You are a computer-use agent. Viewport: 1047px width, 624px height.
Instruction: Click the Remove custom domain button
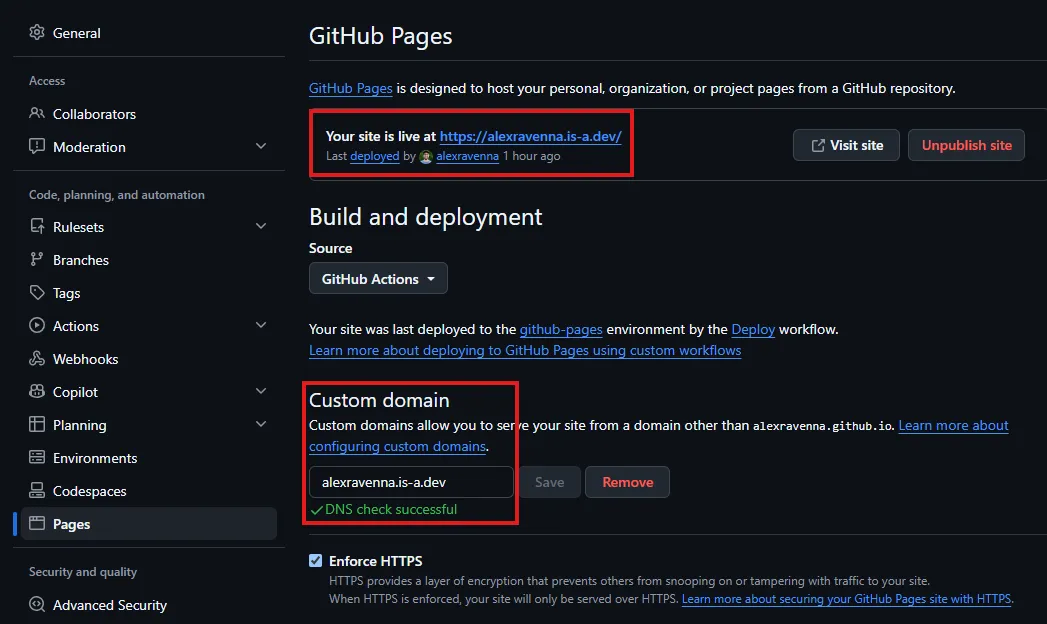pos(627,482)
